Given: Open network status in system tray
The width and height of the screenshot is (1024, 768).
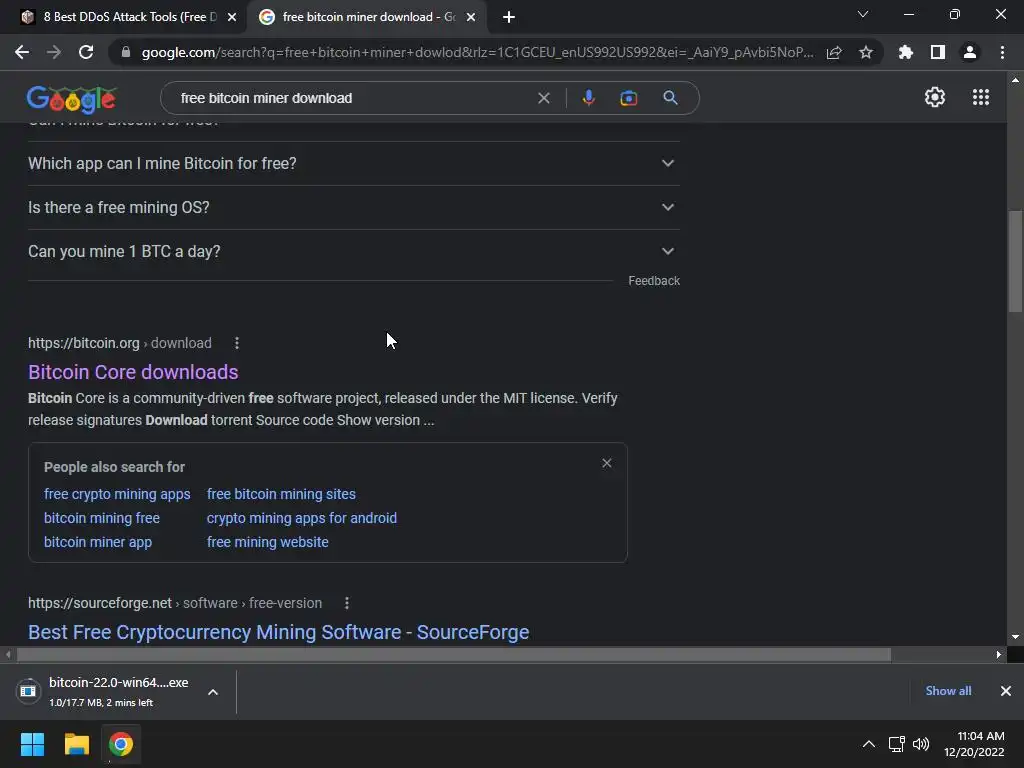Looking at the screenshot, I should coord(897,744).
